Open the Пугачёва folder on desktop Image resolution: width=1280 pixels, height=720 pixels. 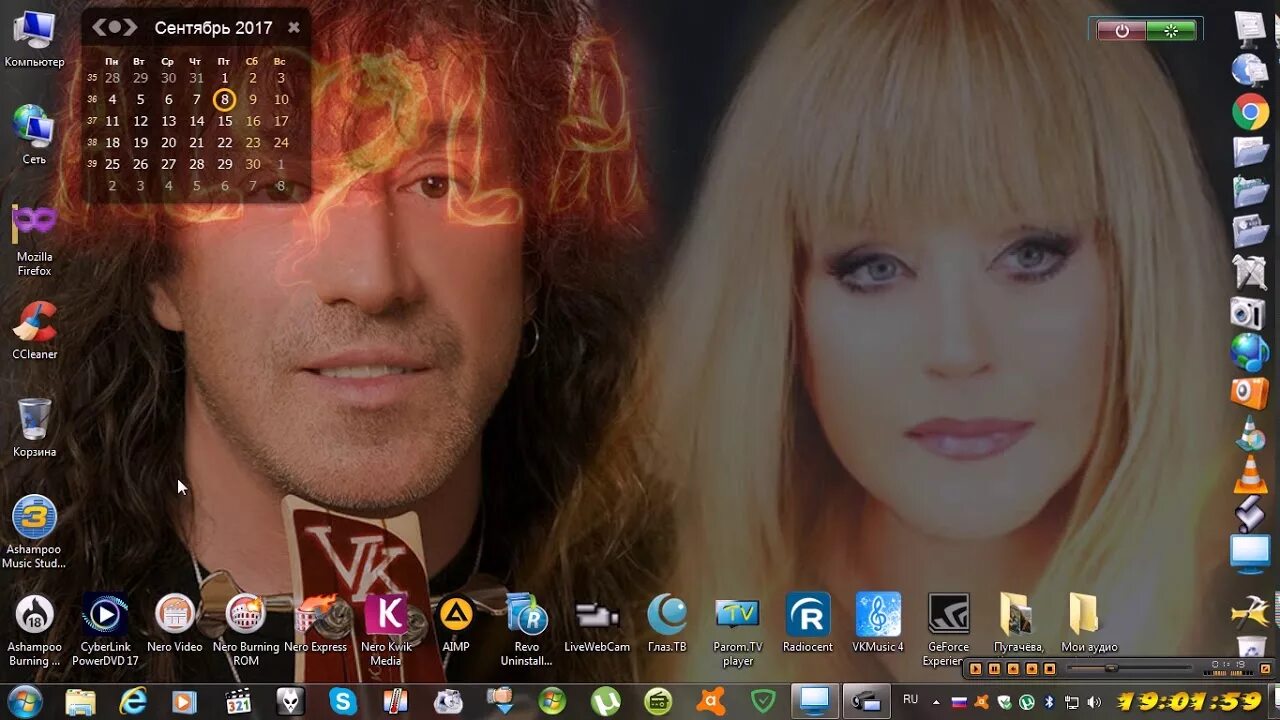pyautogui.click(x=1018, y=624)
